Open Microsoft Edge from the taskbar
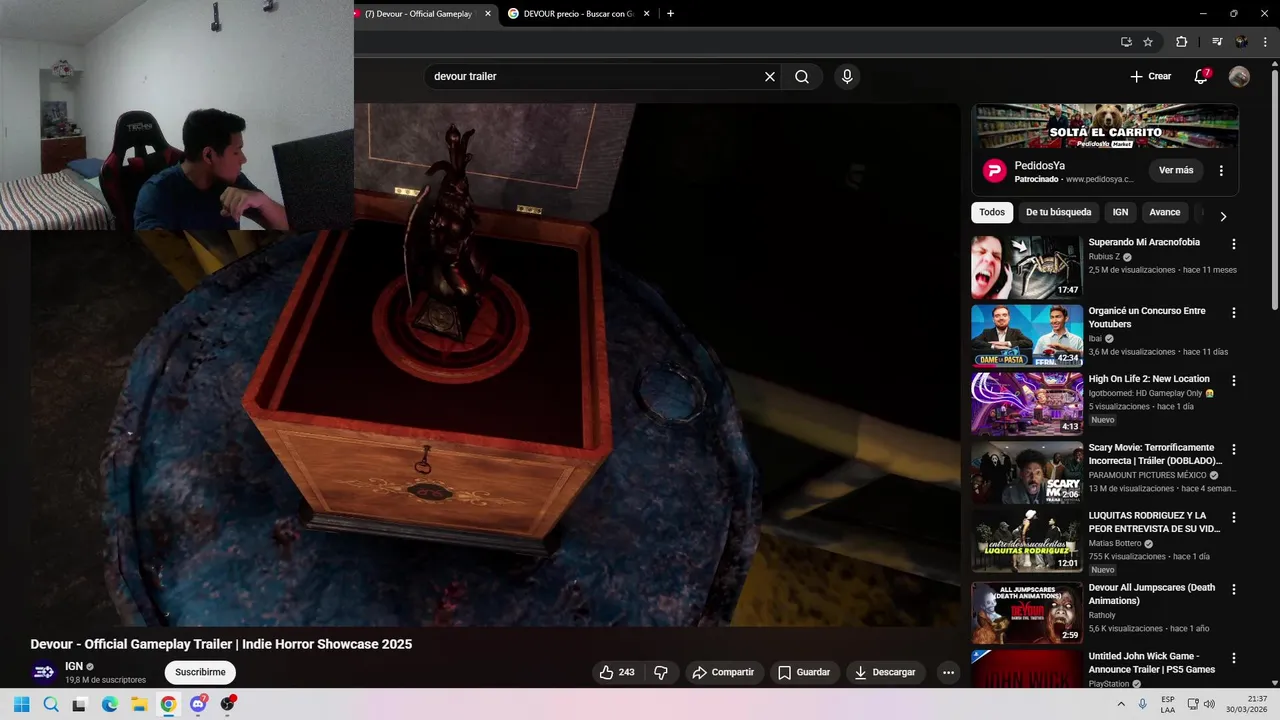1280x720 pixels. [110, 704]
